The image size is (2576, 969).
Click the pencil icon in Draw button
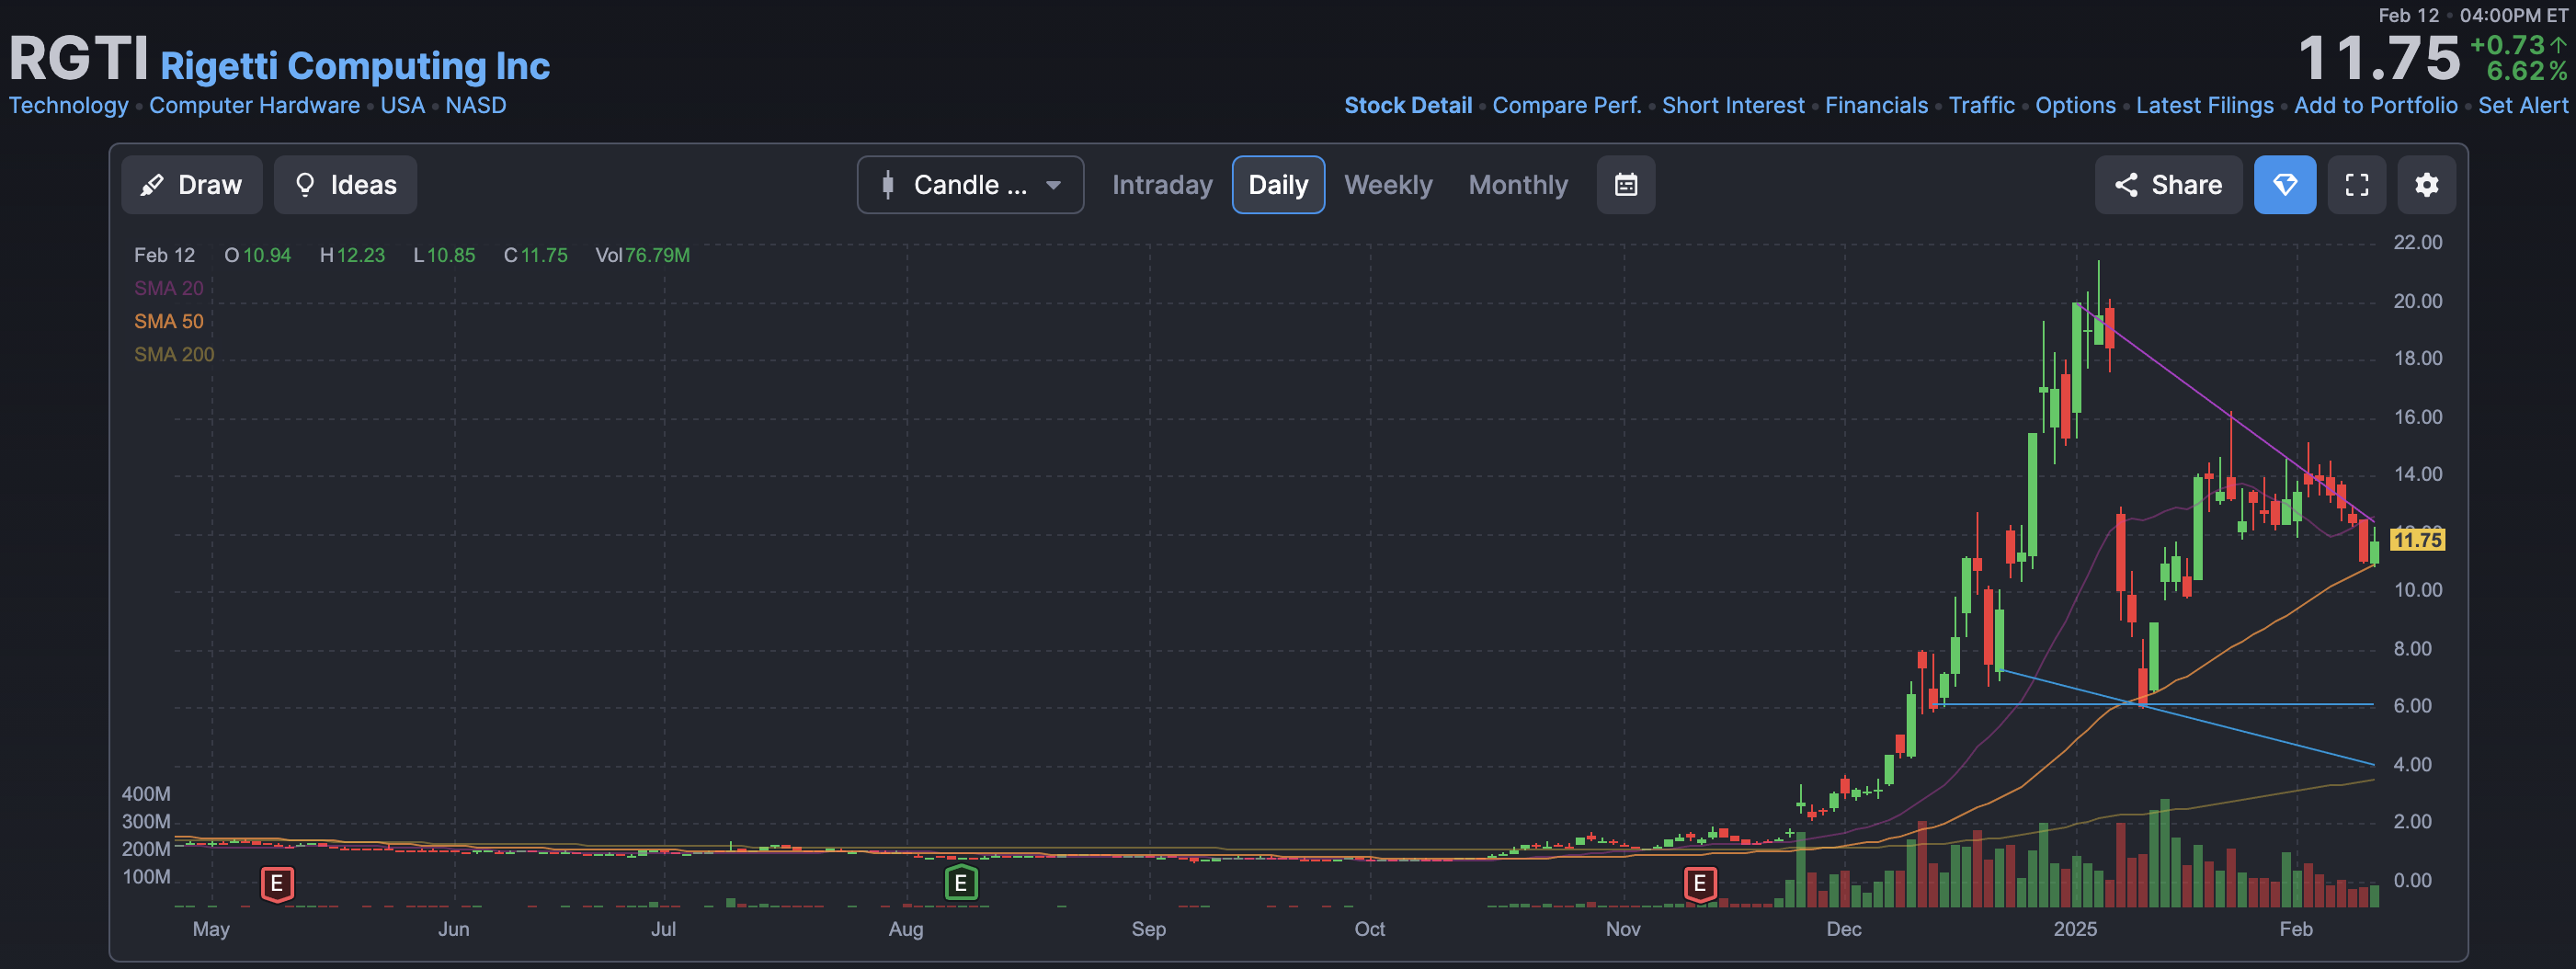[152, 185]
